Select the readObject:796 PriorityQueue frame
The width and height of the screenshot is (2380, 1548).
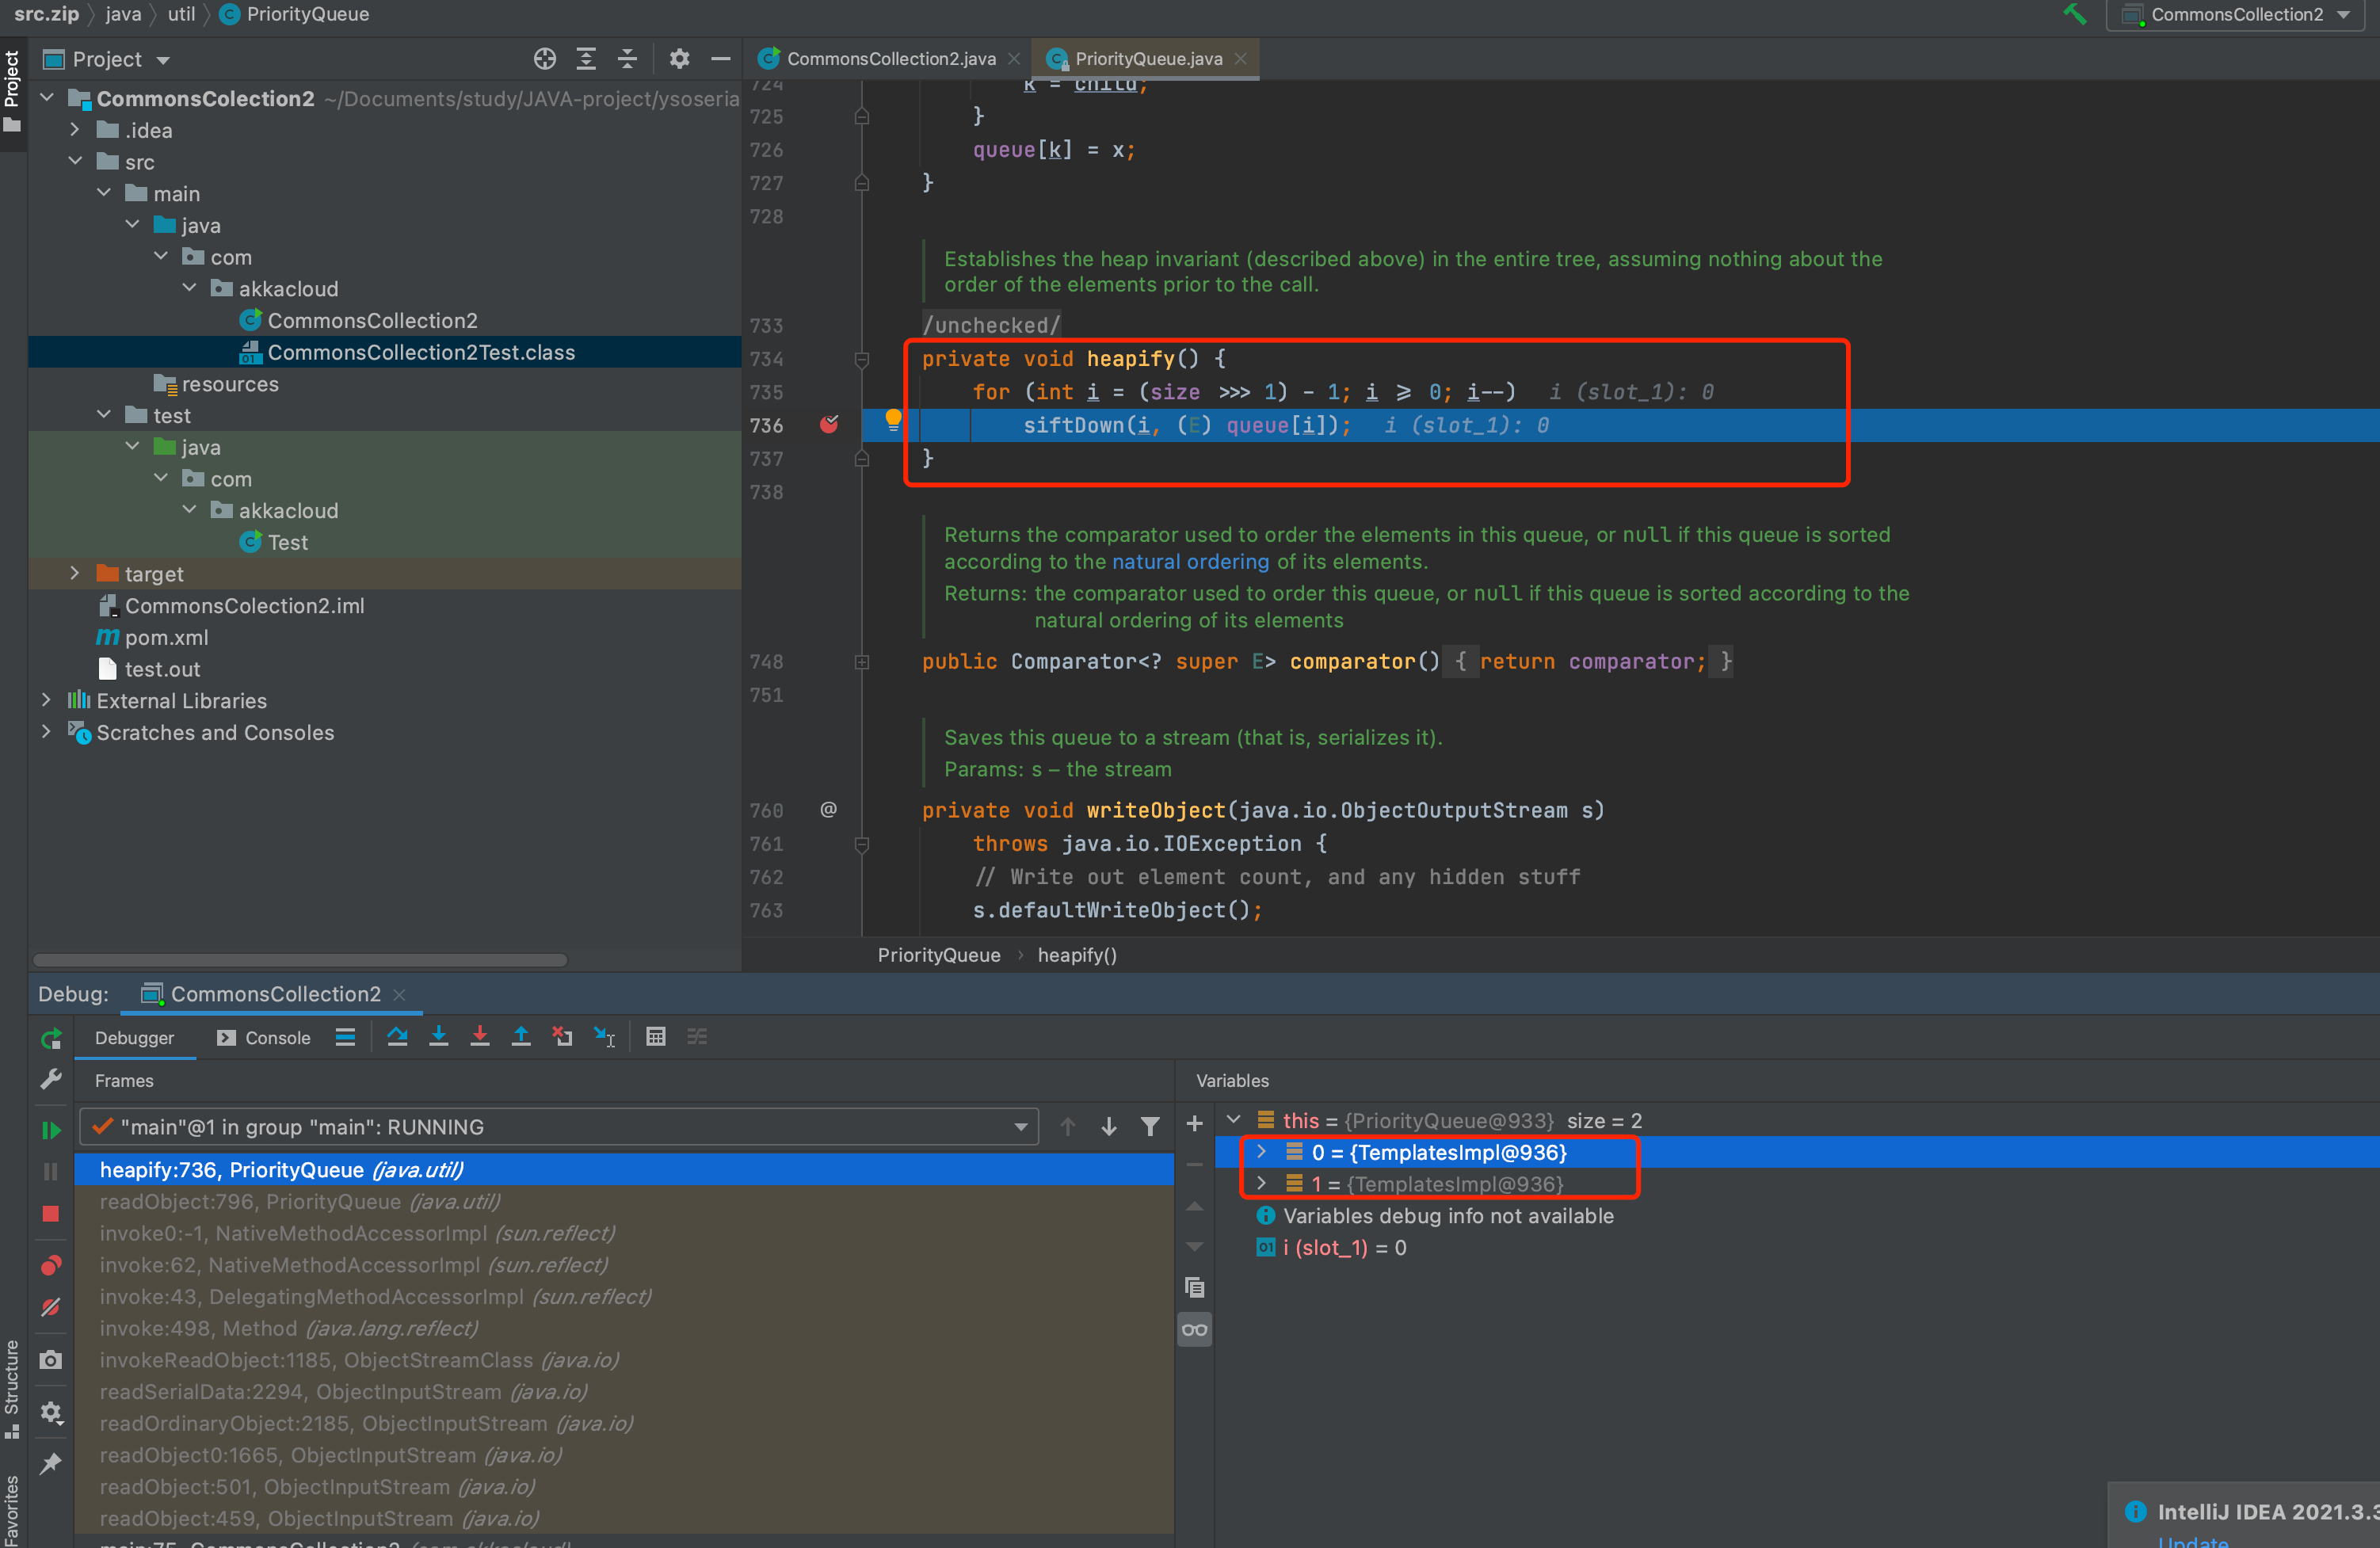(x=623, y=1201)
